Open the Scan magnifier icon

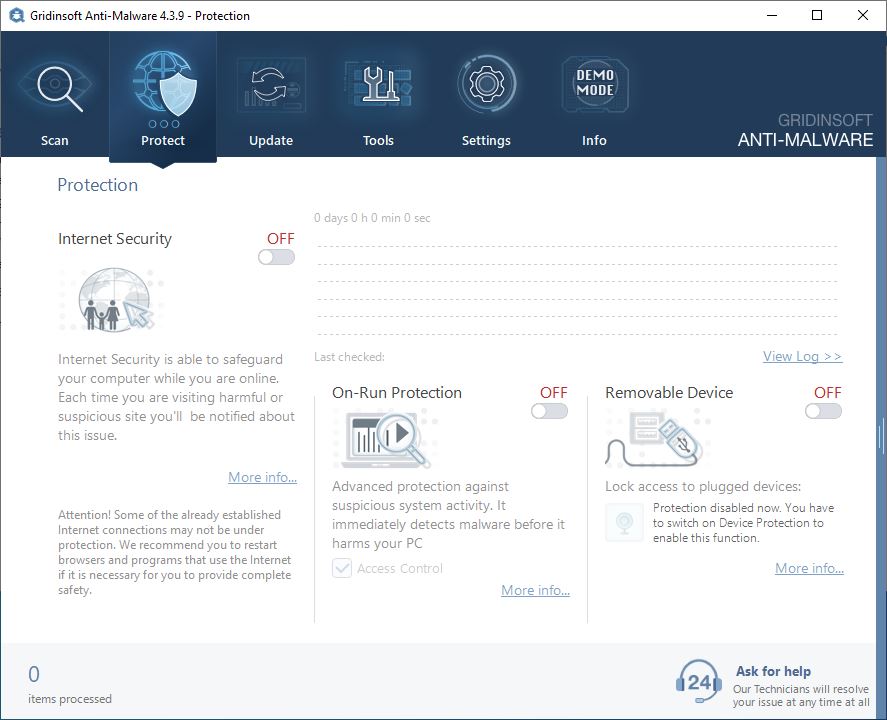coord(55,87)
